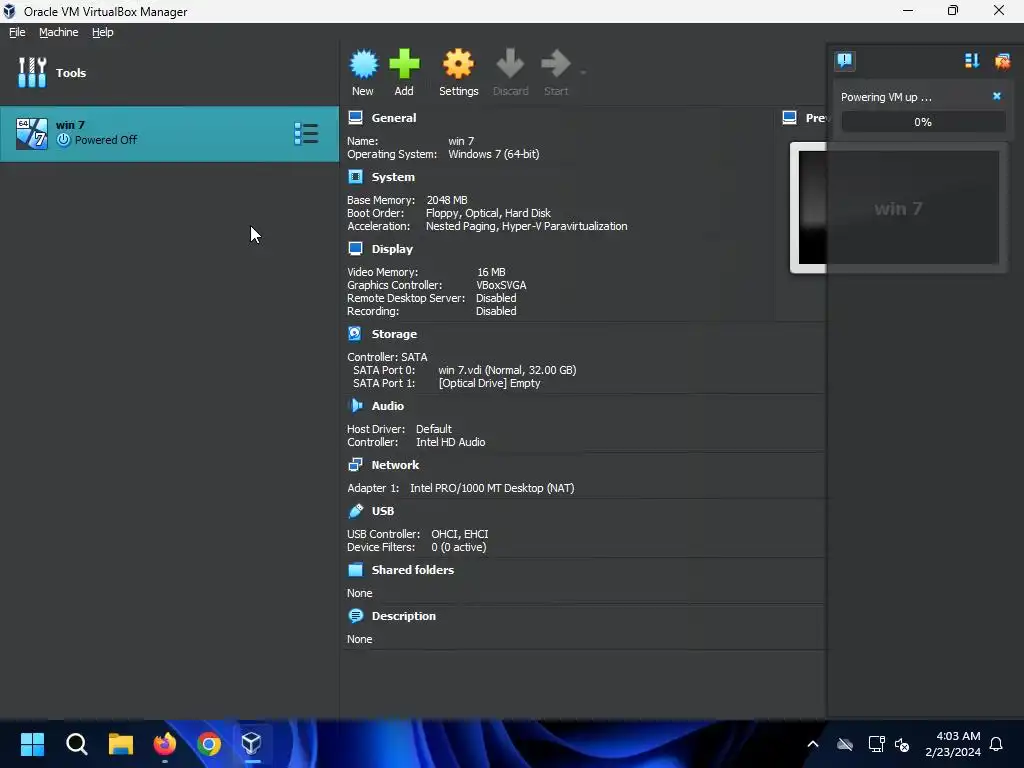Image resolution: width=1024 pixels, height=768 pixels.
Task: Click the Intel PRO/1000 MT Desktop adapter text
Action: coord(492,488)
